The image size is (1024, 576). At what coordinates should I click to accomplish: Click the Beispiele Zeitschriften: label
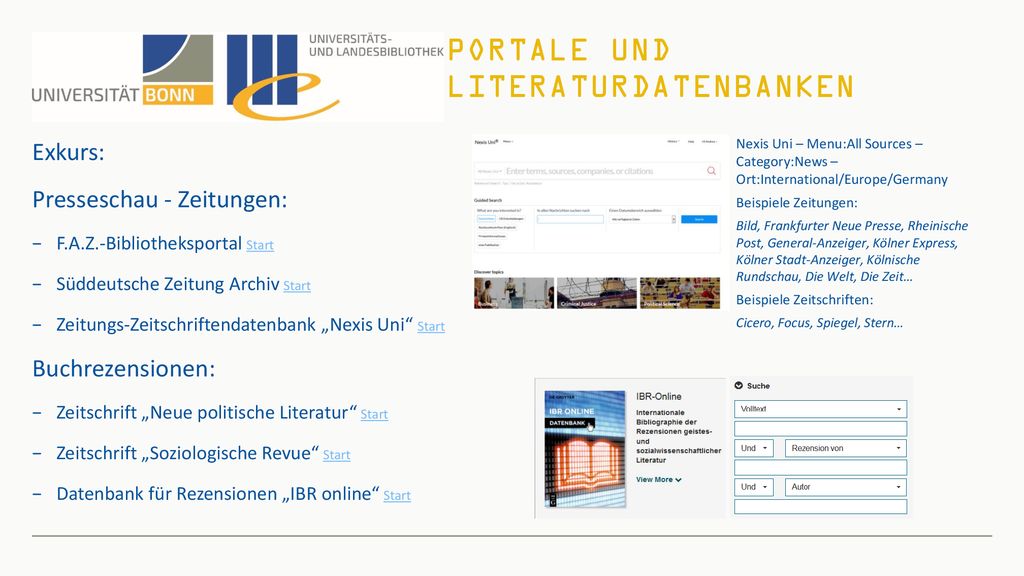pyautogui.click(x=805, y=300)
